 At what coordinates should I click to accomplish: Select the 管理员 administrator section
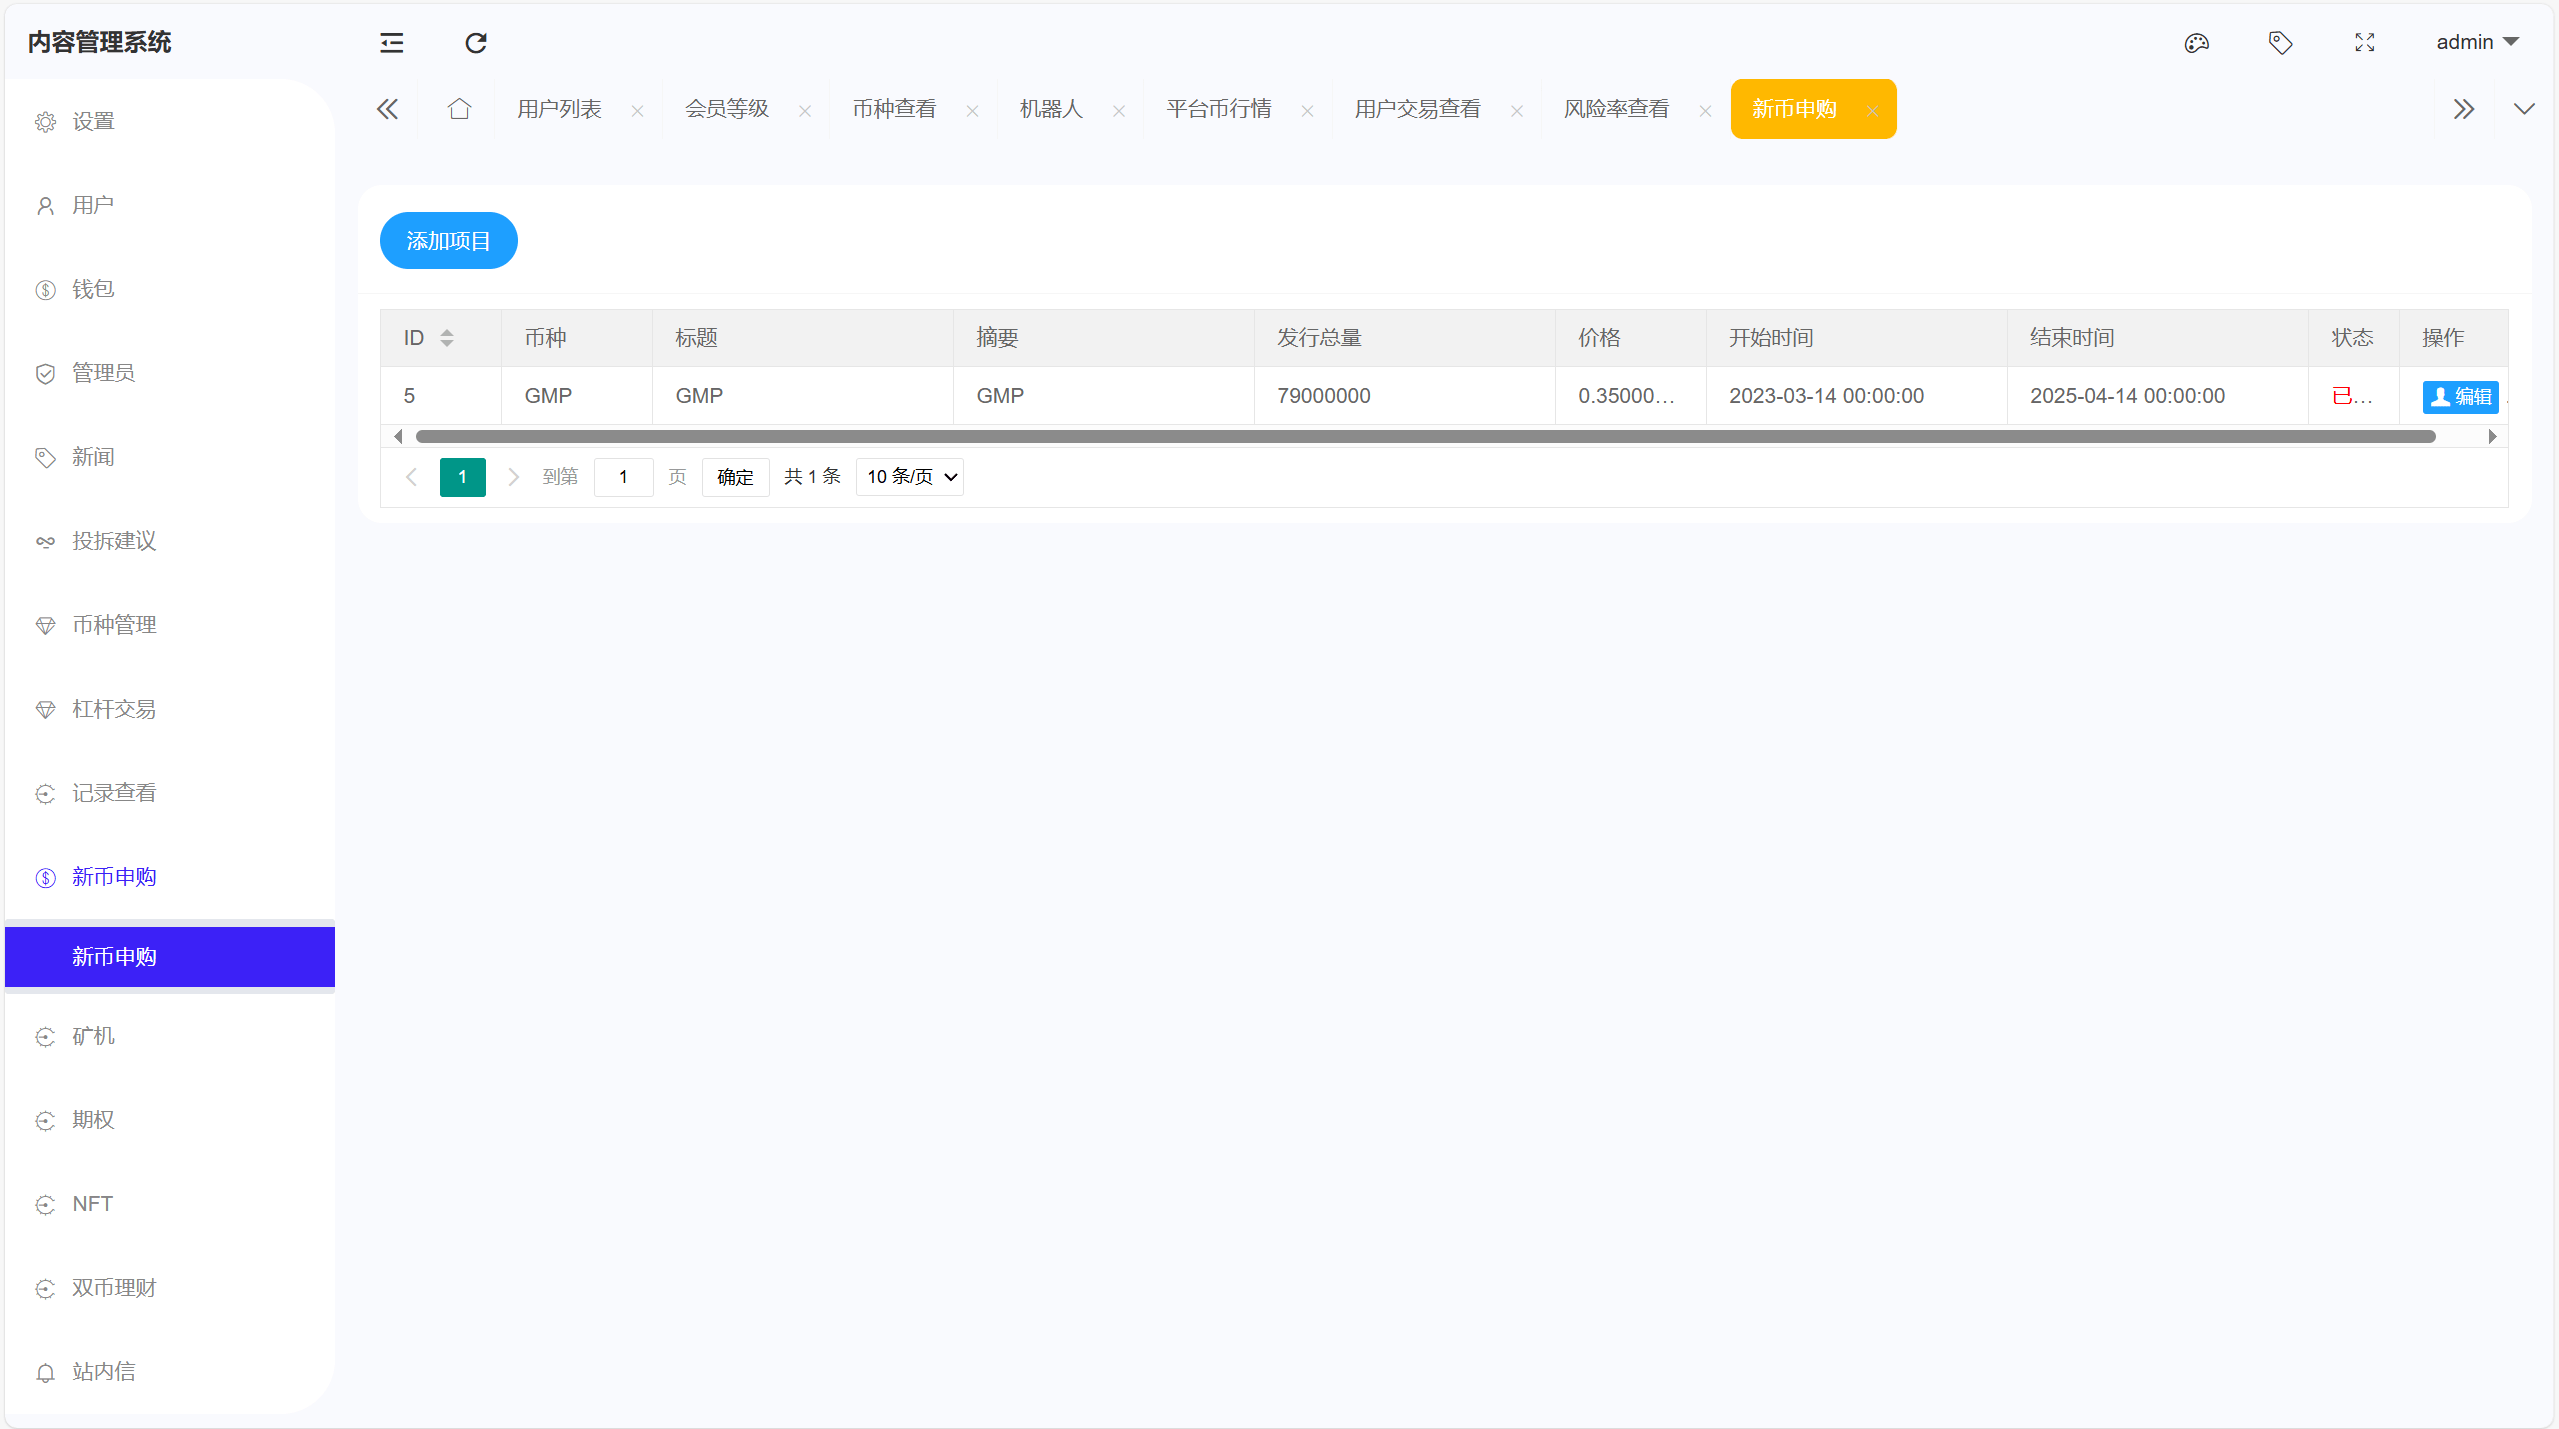pyautogui.click(x=102, y=373)
